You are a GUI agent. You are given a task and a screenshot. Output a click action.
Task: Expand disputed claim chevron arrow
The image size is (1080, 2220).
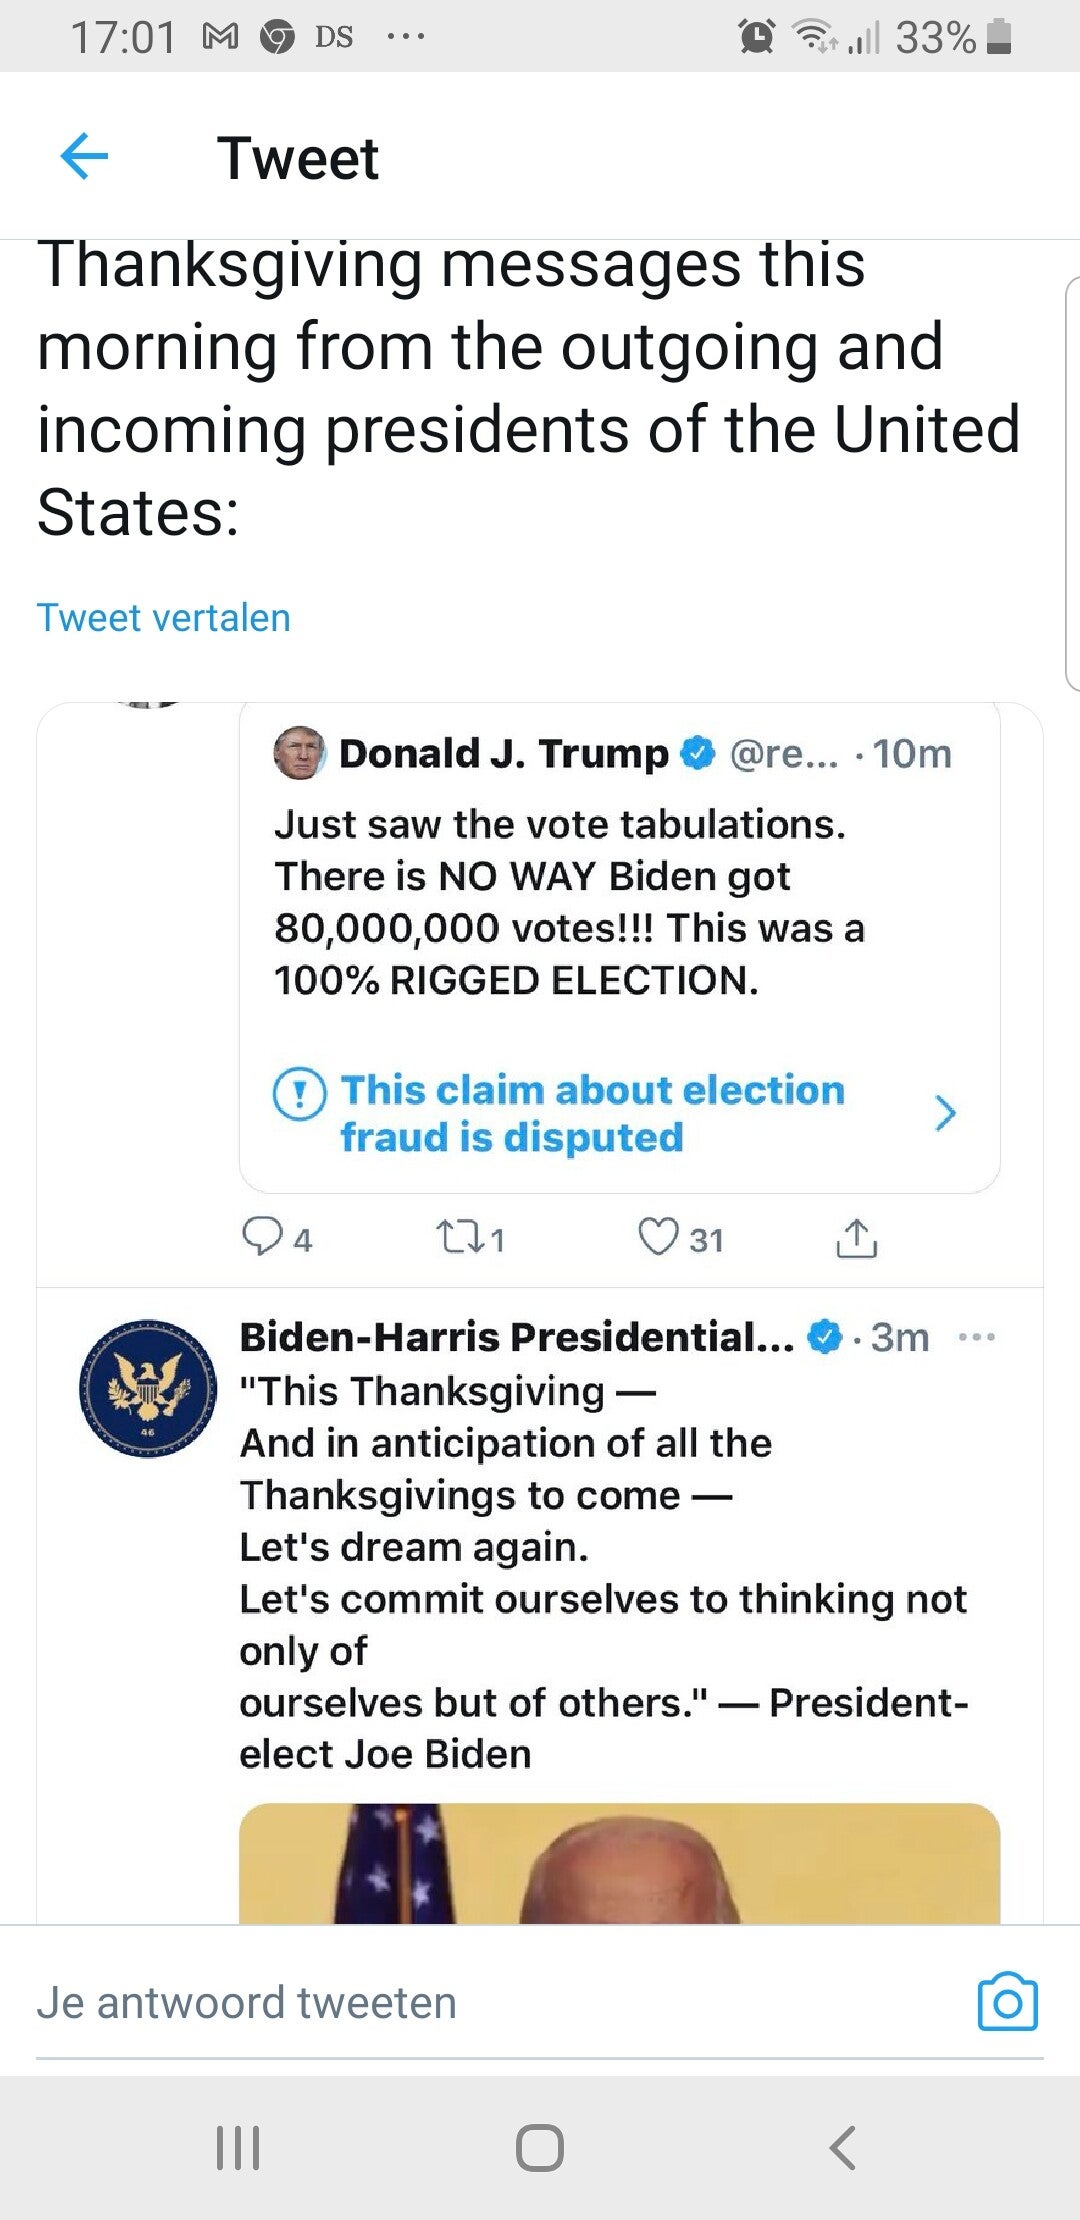click(944, 1113)
